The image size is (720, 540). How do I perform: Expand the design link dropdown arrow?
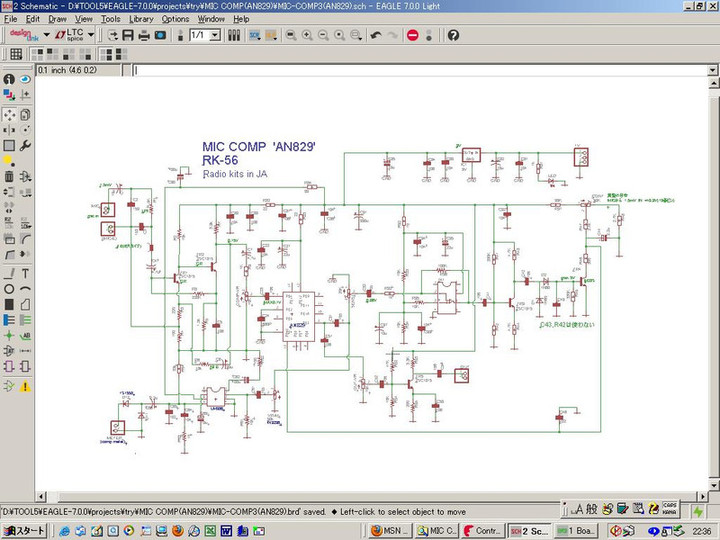coord(45,35)
